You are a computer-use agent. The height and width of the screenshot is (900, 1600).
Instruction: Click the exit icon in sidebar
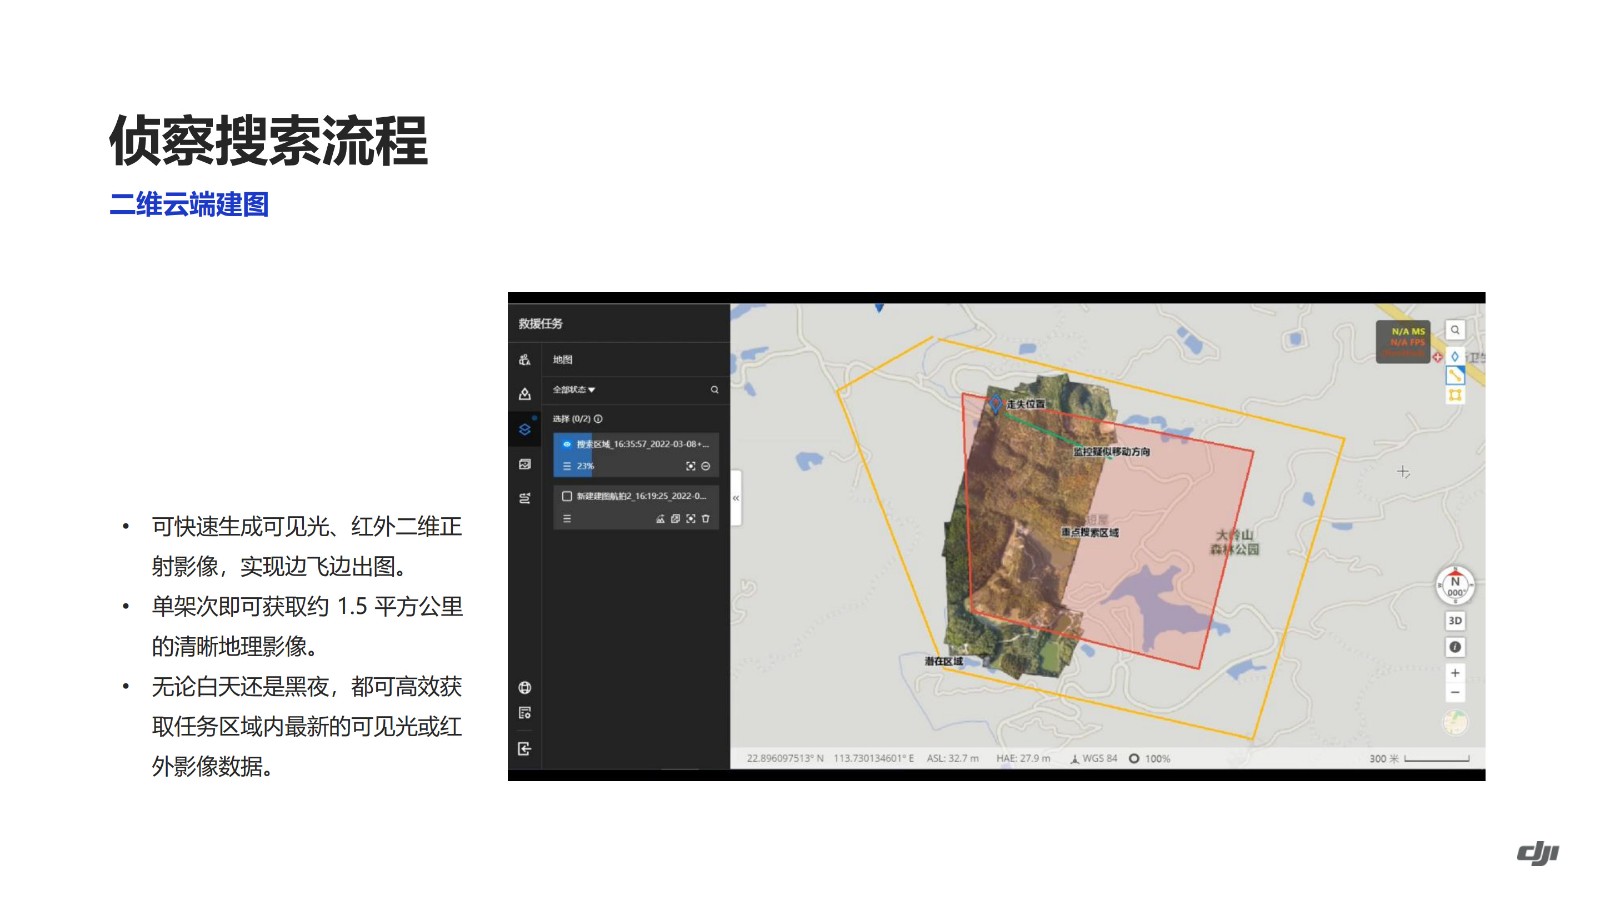point(525,749)
